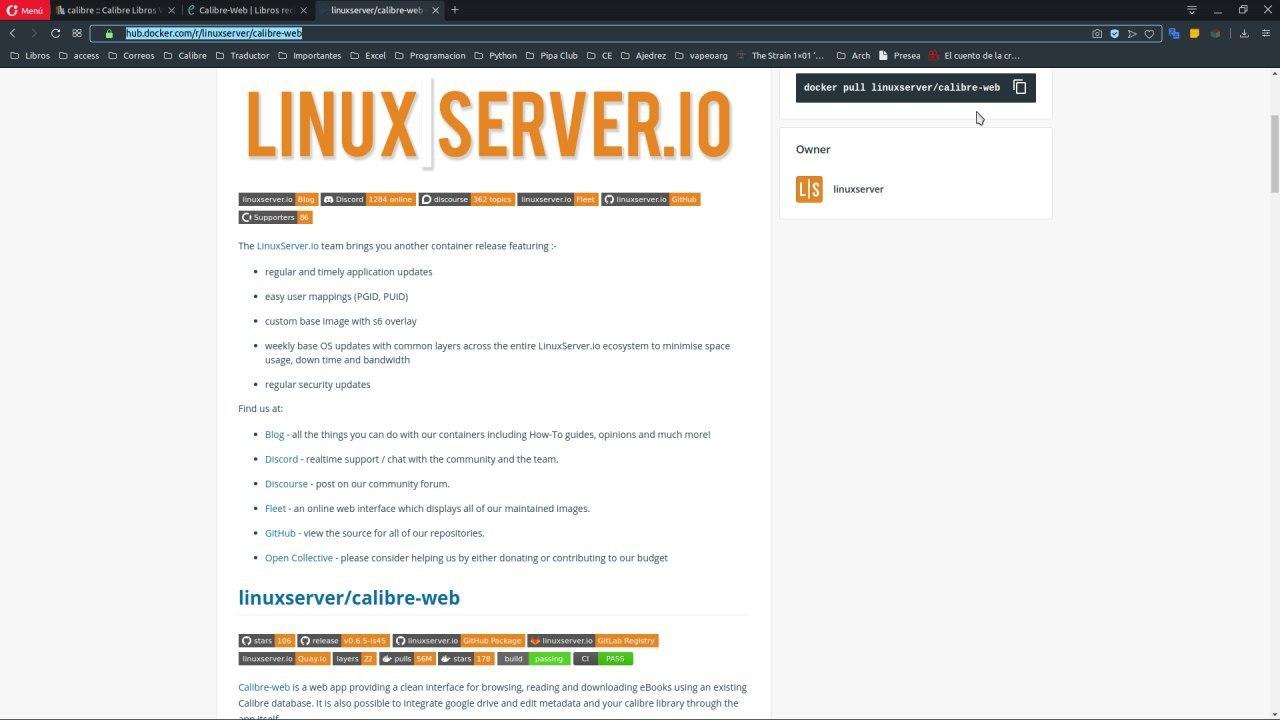This screenshot has width=1280, height=720.
Task: Open the Blog link under Find us at
Action: 274,435
